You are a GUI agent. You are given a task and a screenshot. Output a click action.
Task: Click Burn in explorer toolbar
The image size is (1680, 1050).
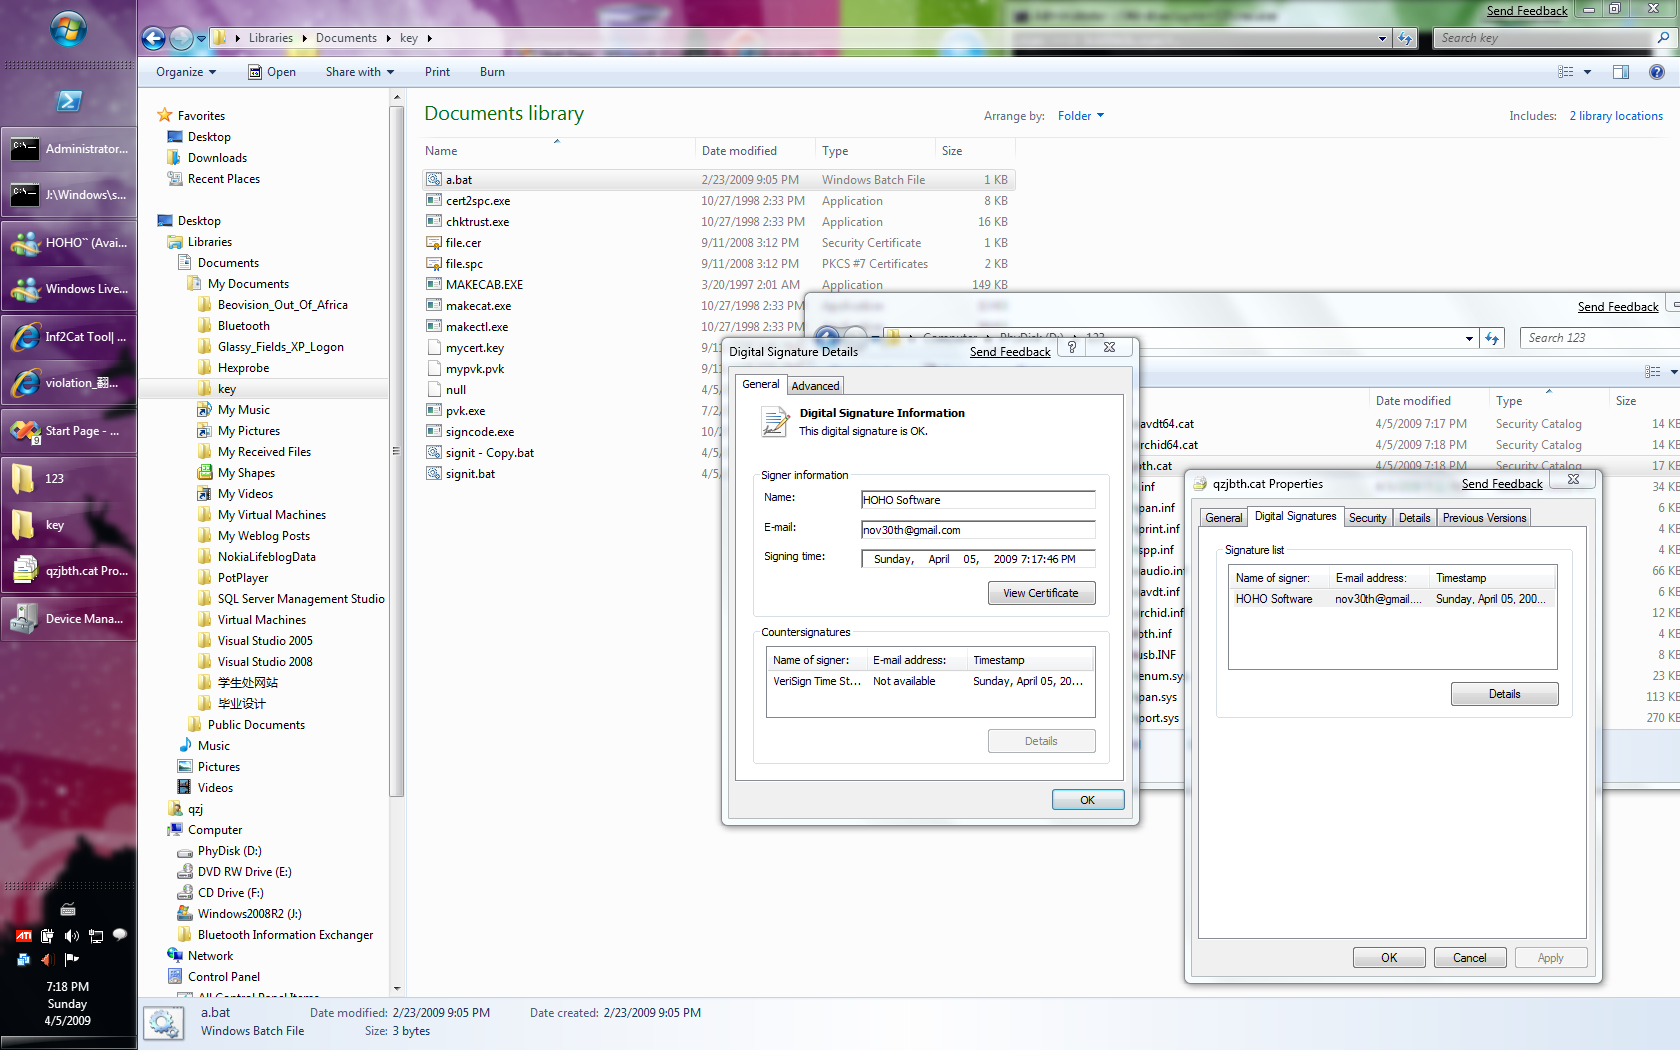tap(492, 72)
